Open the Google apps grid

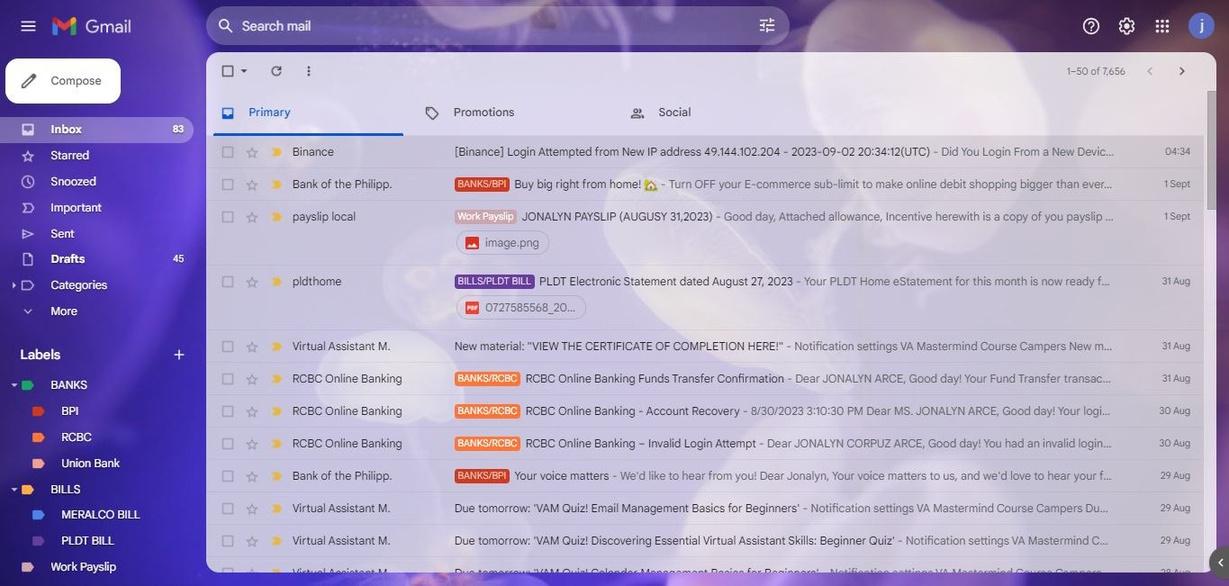click(x=1162, y=26)
